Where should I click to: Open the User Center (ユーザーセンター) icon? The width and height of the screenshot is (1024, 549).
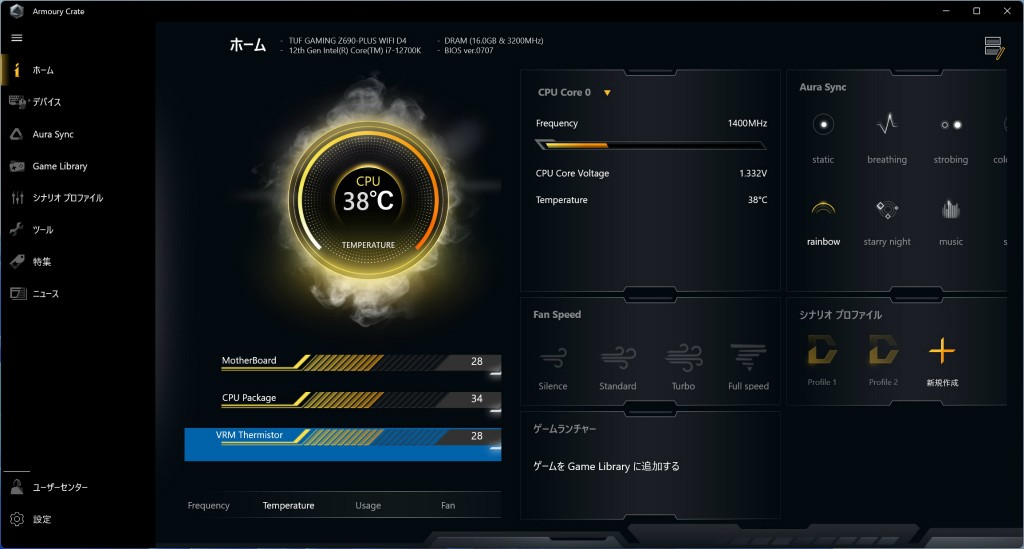(17, 486)
